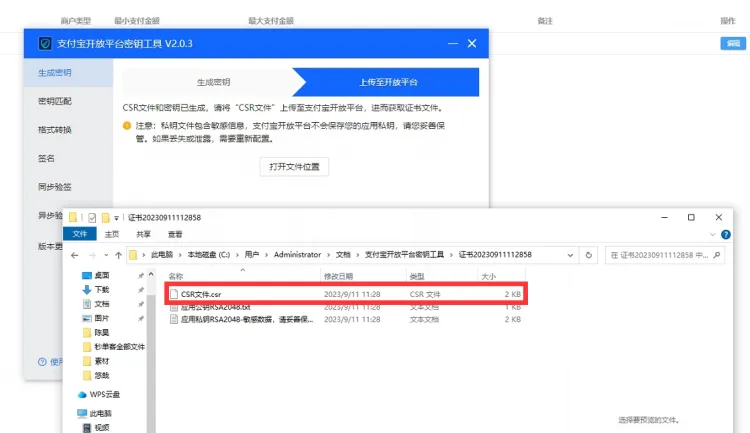Sort files by the 类型 column header

417,277
